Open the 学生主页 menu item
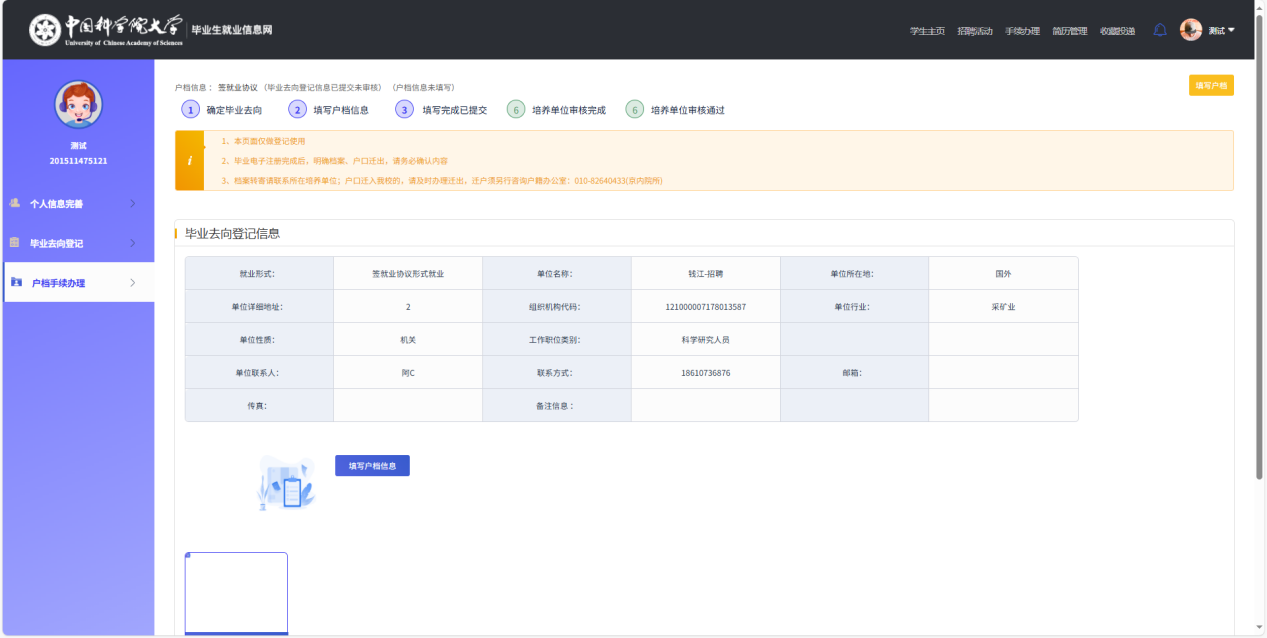This screenshot has width=1267, height=638. 927,31
